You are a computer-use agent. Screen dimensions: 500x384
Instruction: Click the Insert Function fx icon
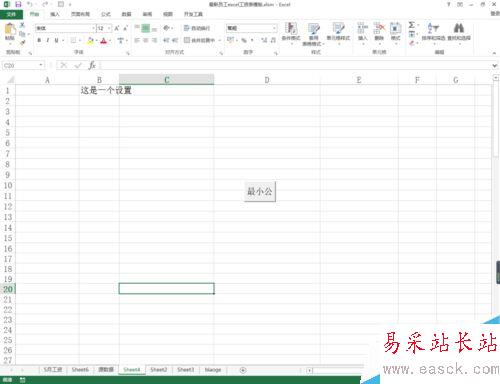pos(92,65)
